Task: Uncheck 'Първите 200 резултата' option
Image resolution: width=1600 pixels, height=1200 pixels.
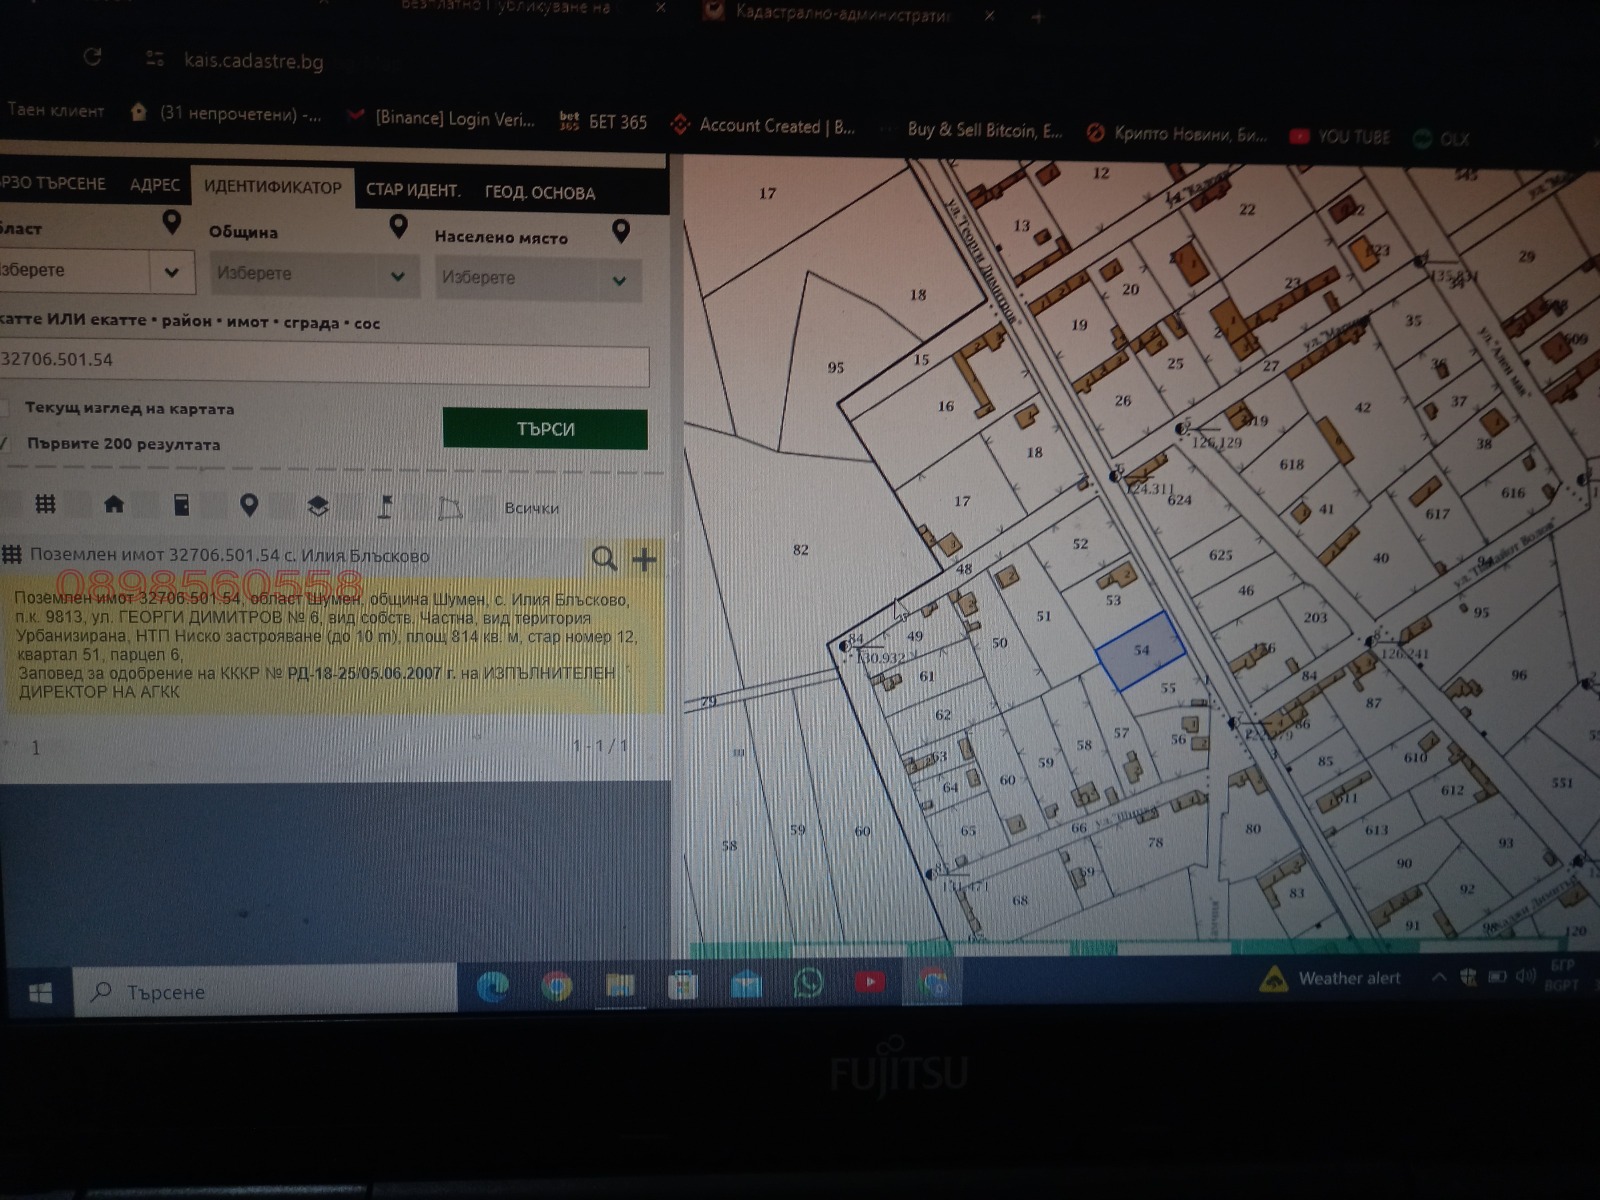Action: tap(5, 443)
